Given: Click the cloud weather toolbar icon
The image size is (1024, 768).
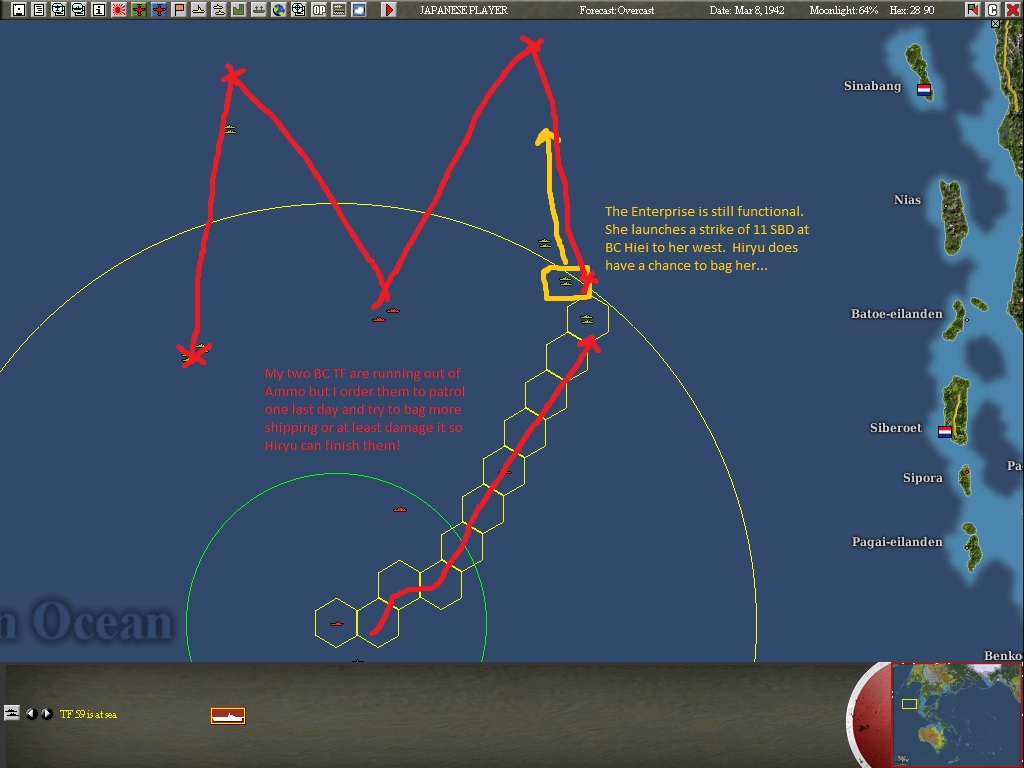Looking at the screenshot, I should pos(359,10).
